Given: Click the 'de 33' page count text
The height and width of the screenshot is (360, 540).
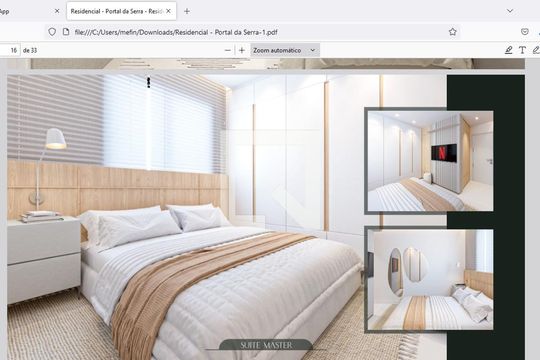Looking at the screenshot, I should tap(30, 50).
